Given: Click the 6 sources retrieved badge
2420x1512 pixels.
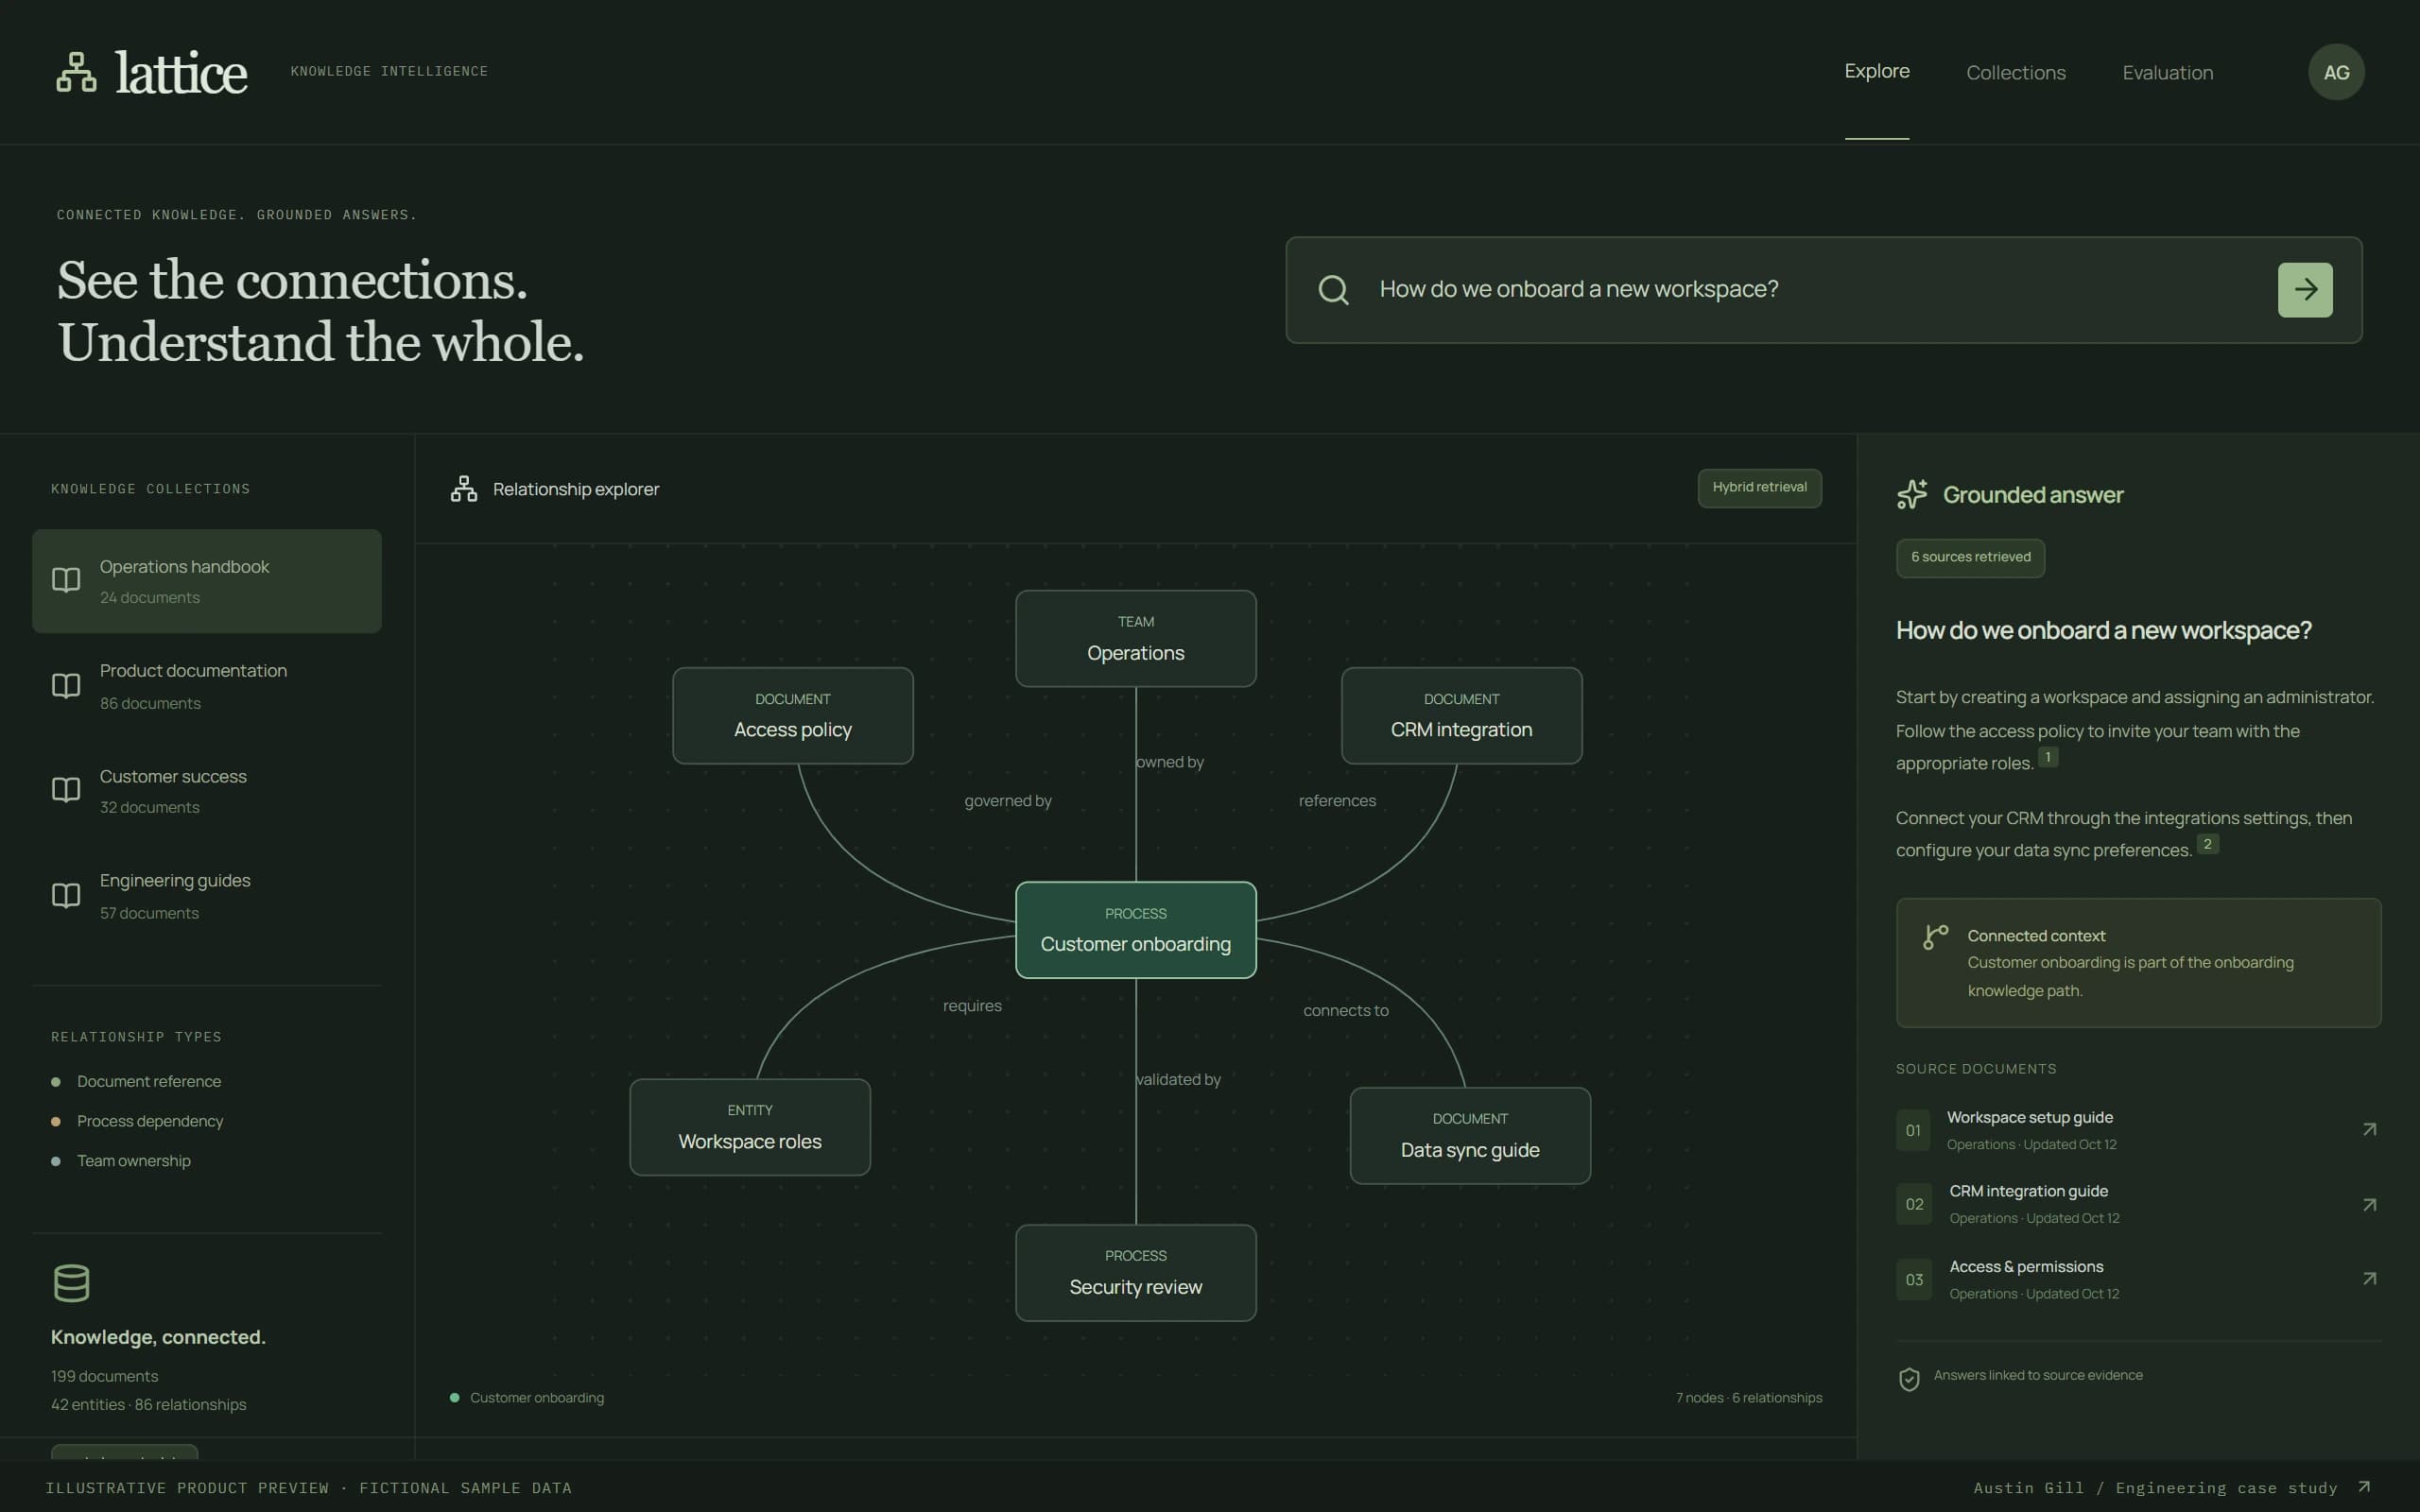Looking at the screenshot, I should coord(1970,558).
